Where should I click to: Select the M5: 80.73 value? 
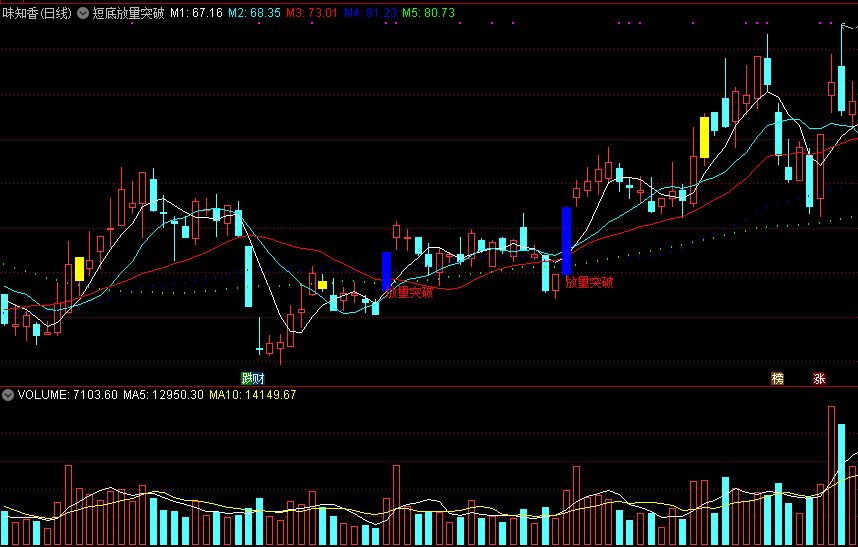pyautogui.click(x=428, y=13)
